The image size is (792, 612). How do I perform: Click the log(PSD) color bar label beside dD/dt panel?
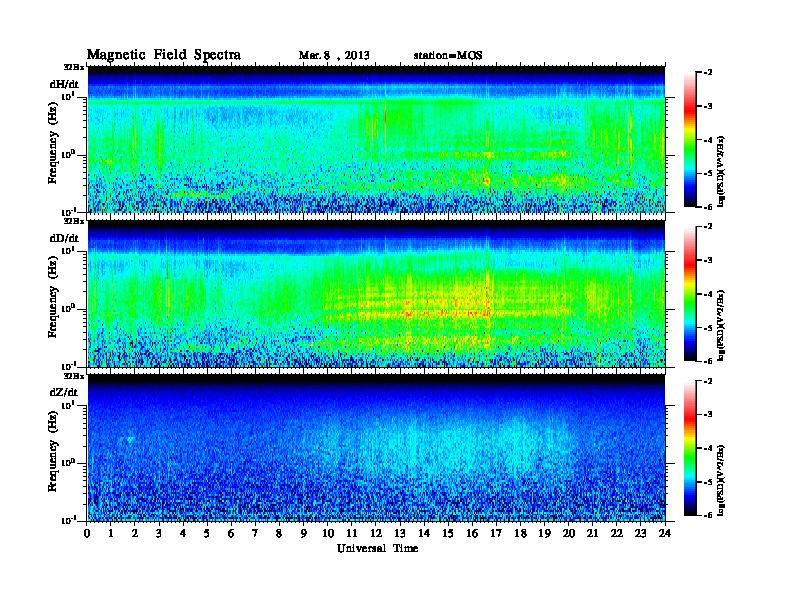coord(721,325)
